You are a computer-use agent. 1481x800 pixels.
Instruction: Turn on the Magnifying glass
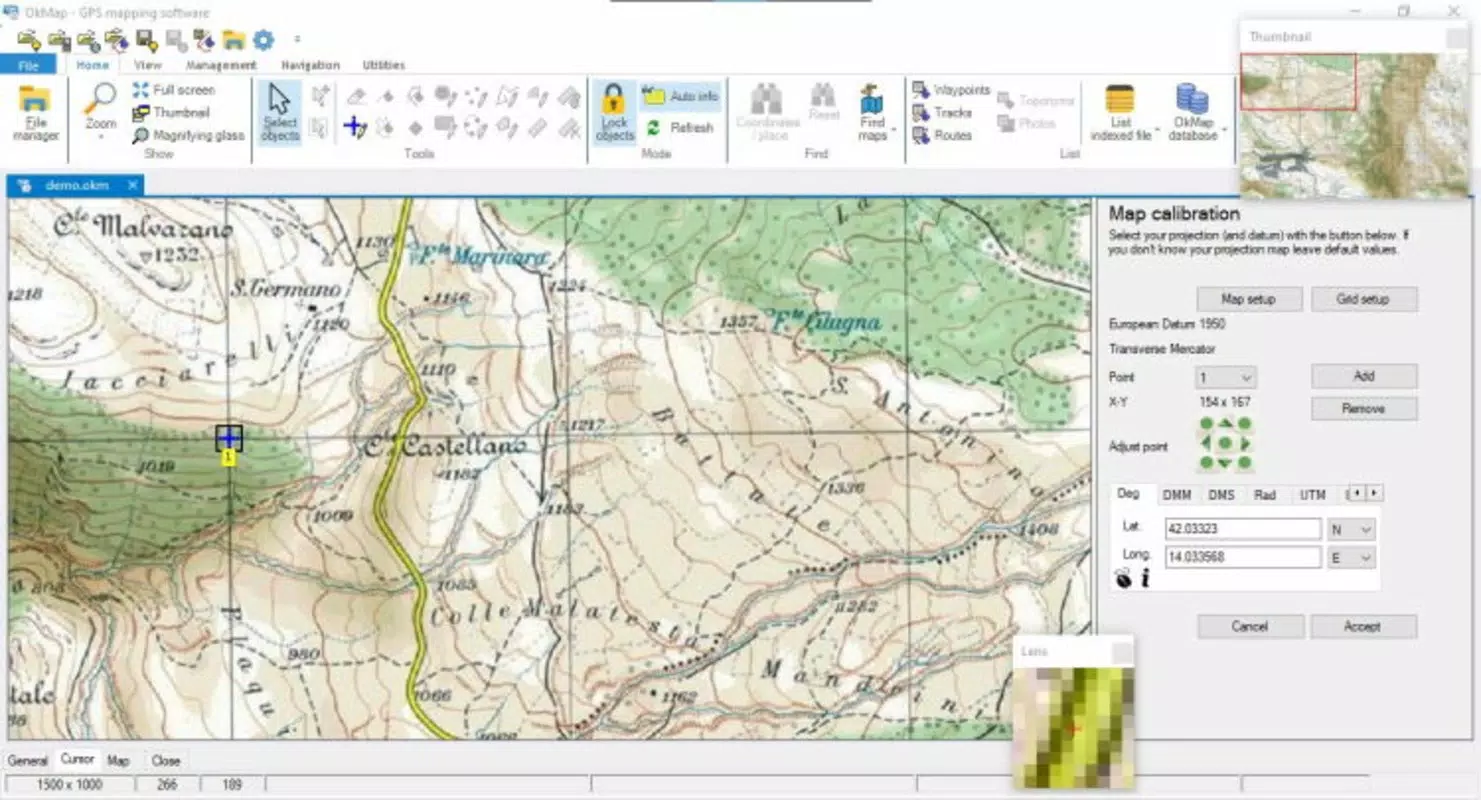(x=188, y=135)
